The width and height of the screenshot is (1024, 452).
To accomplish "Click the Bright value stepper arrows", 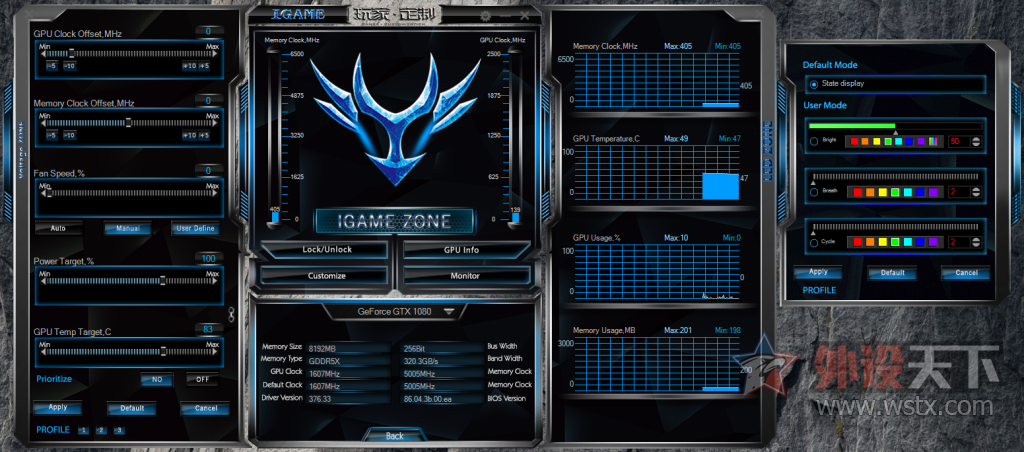I will point(976,141).
